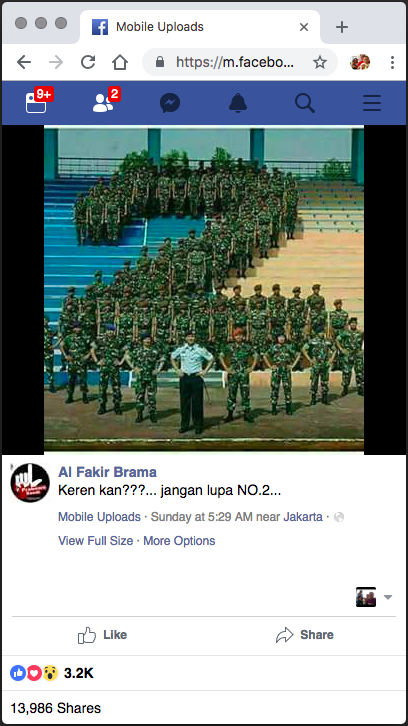
Task: Share the photo post
Action: click(x=304, y=635)
